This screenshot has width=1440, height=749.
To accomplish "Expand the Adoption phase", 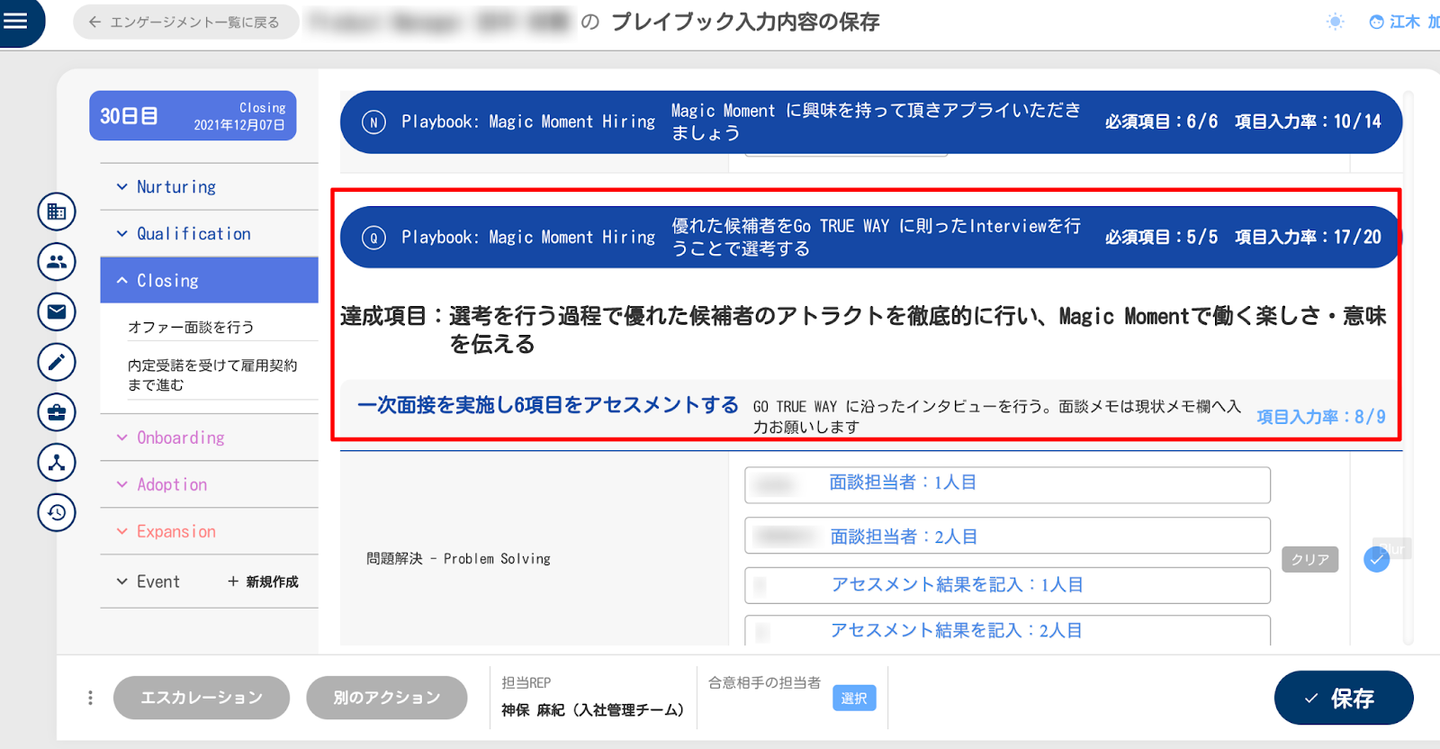I will [x=209, y=485].
